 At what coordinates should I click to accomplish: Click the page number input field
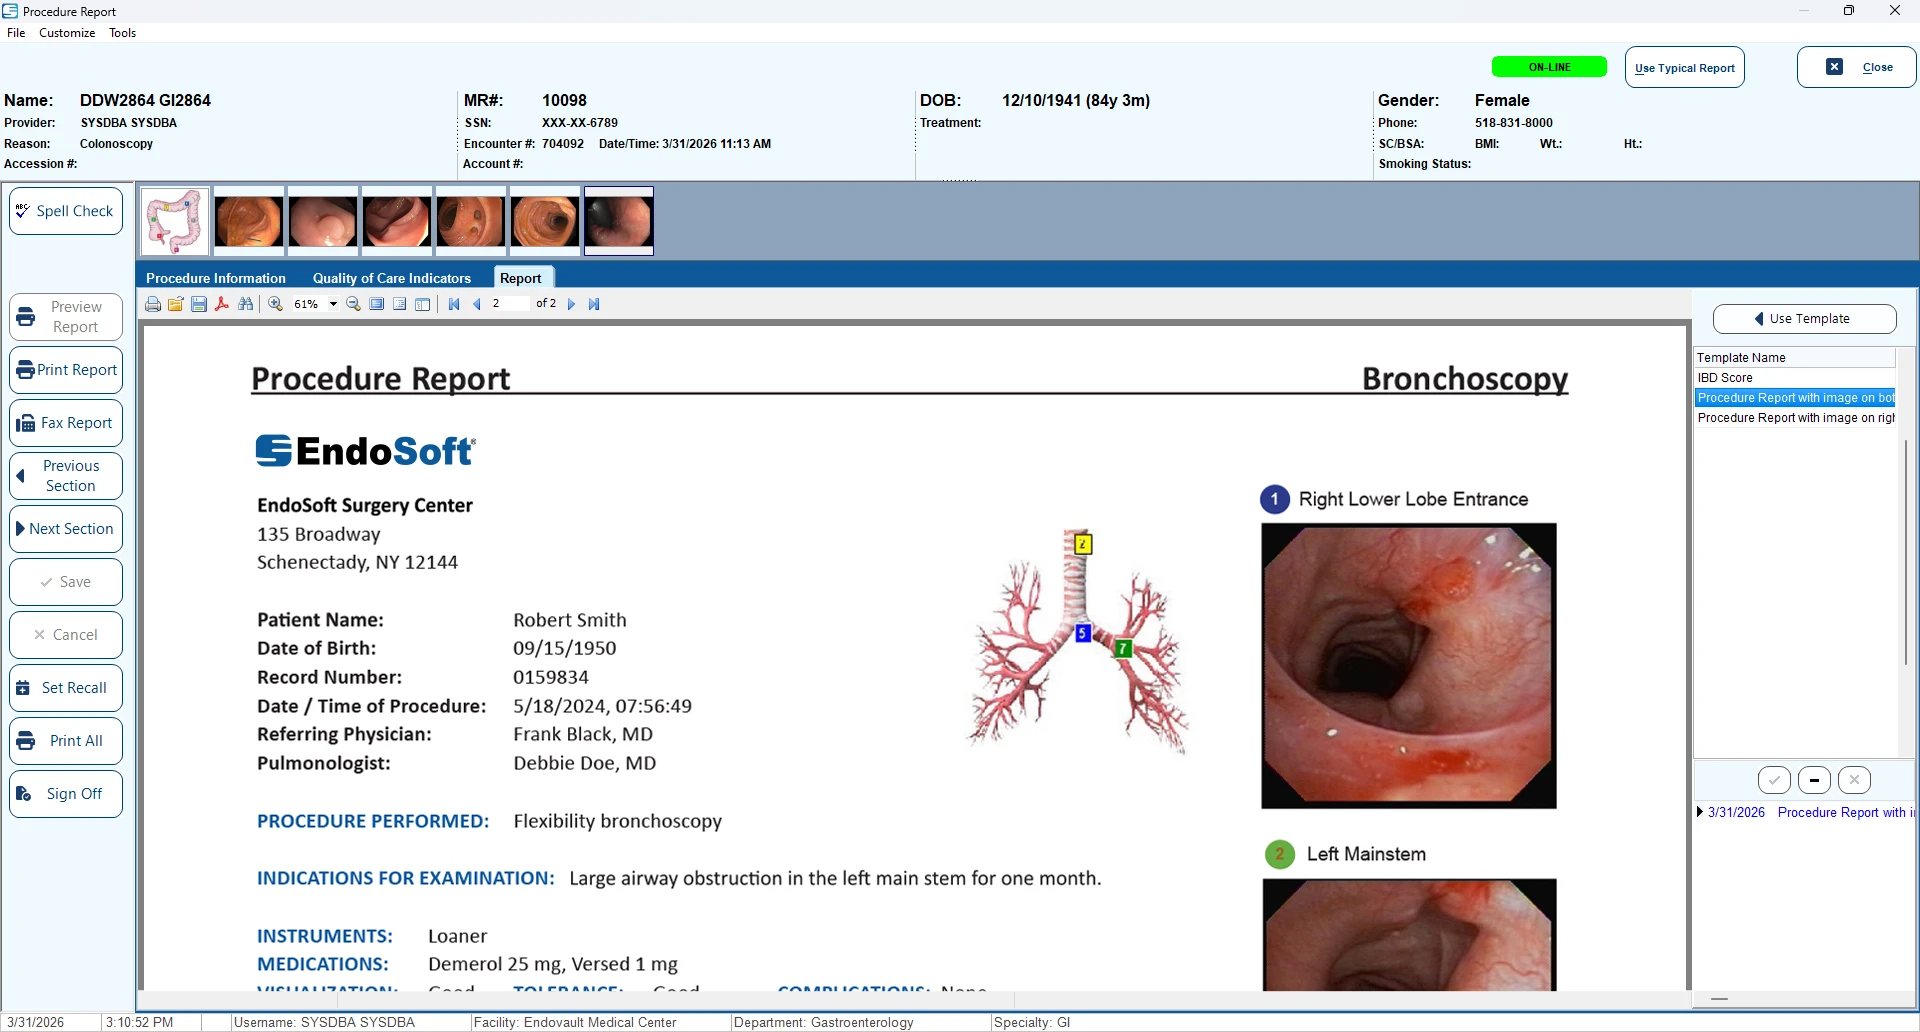click(x=508, y=304)
